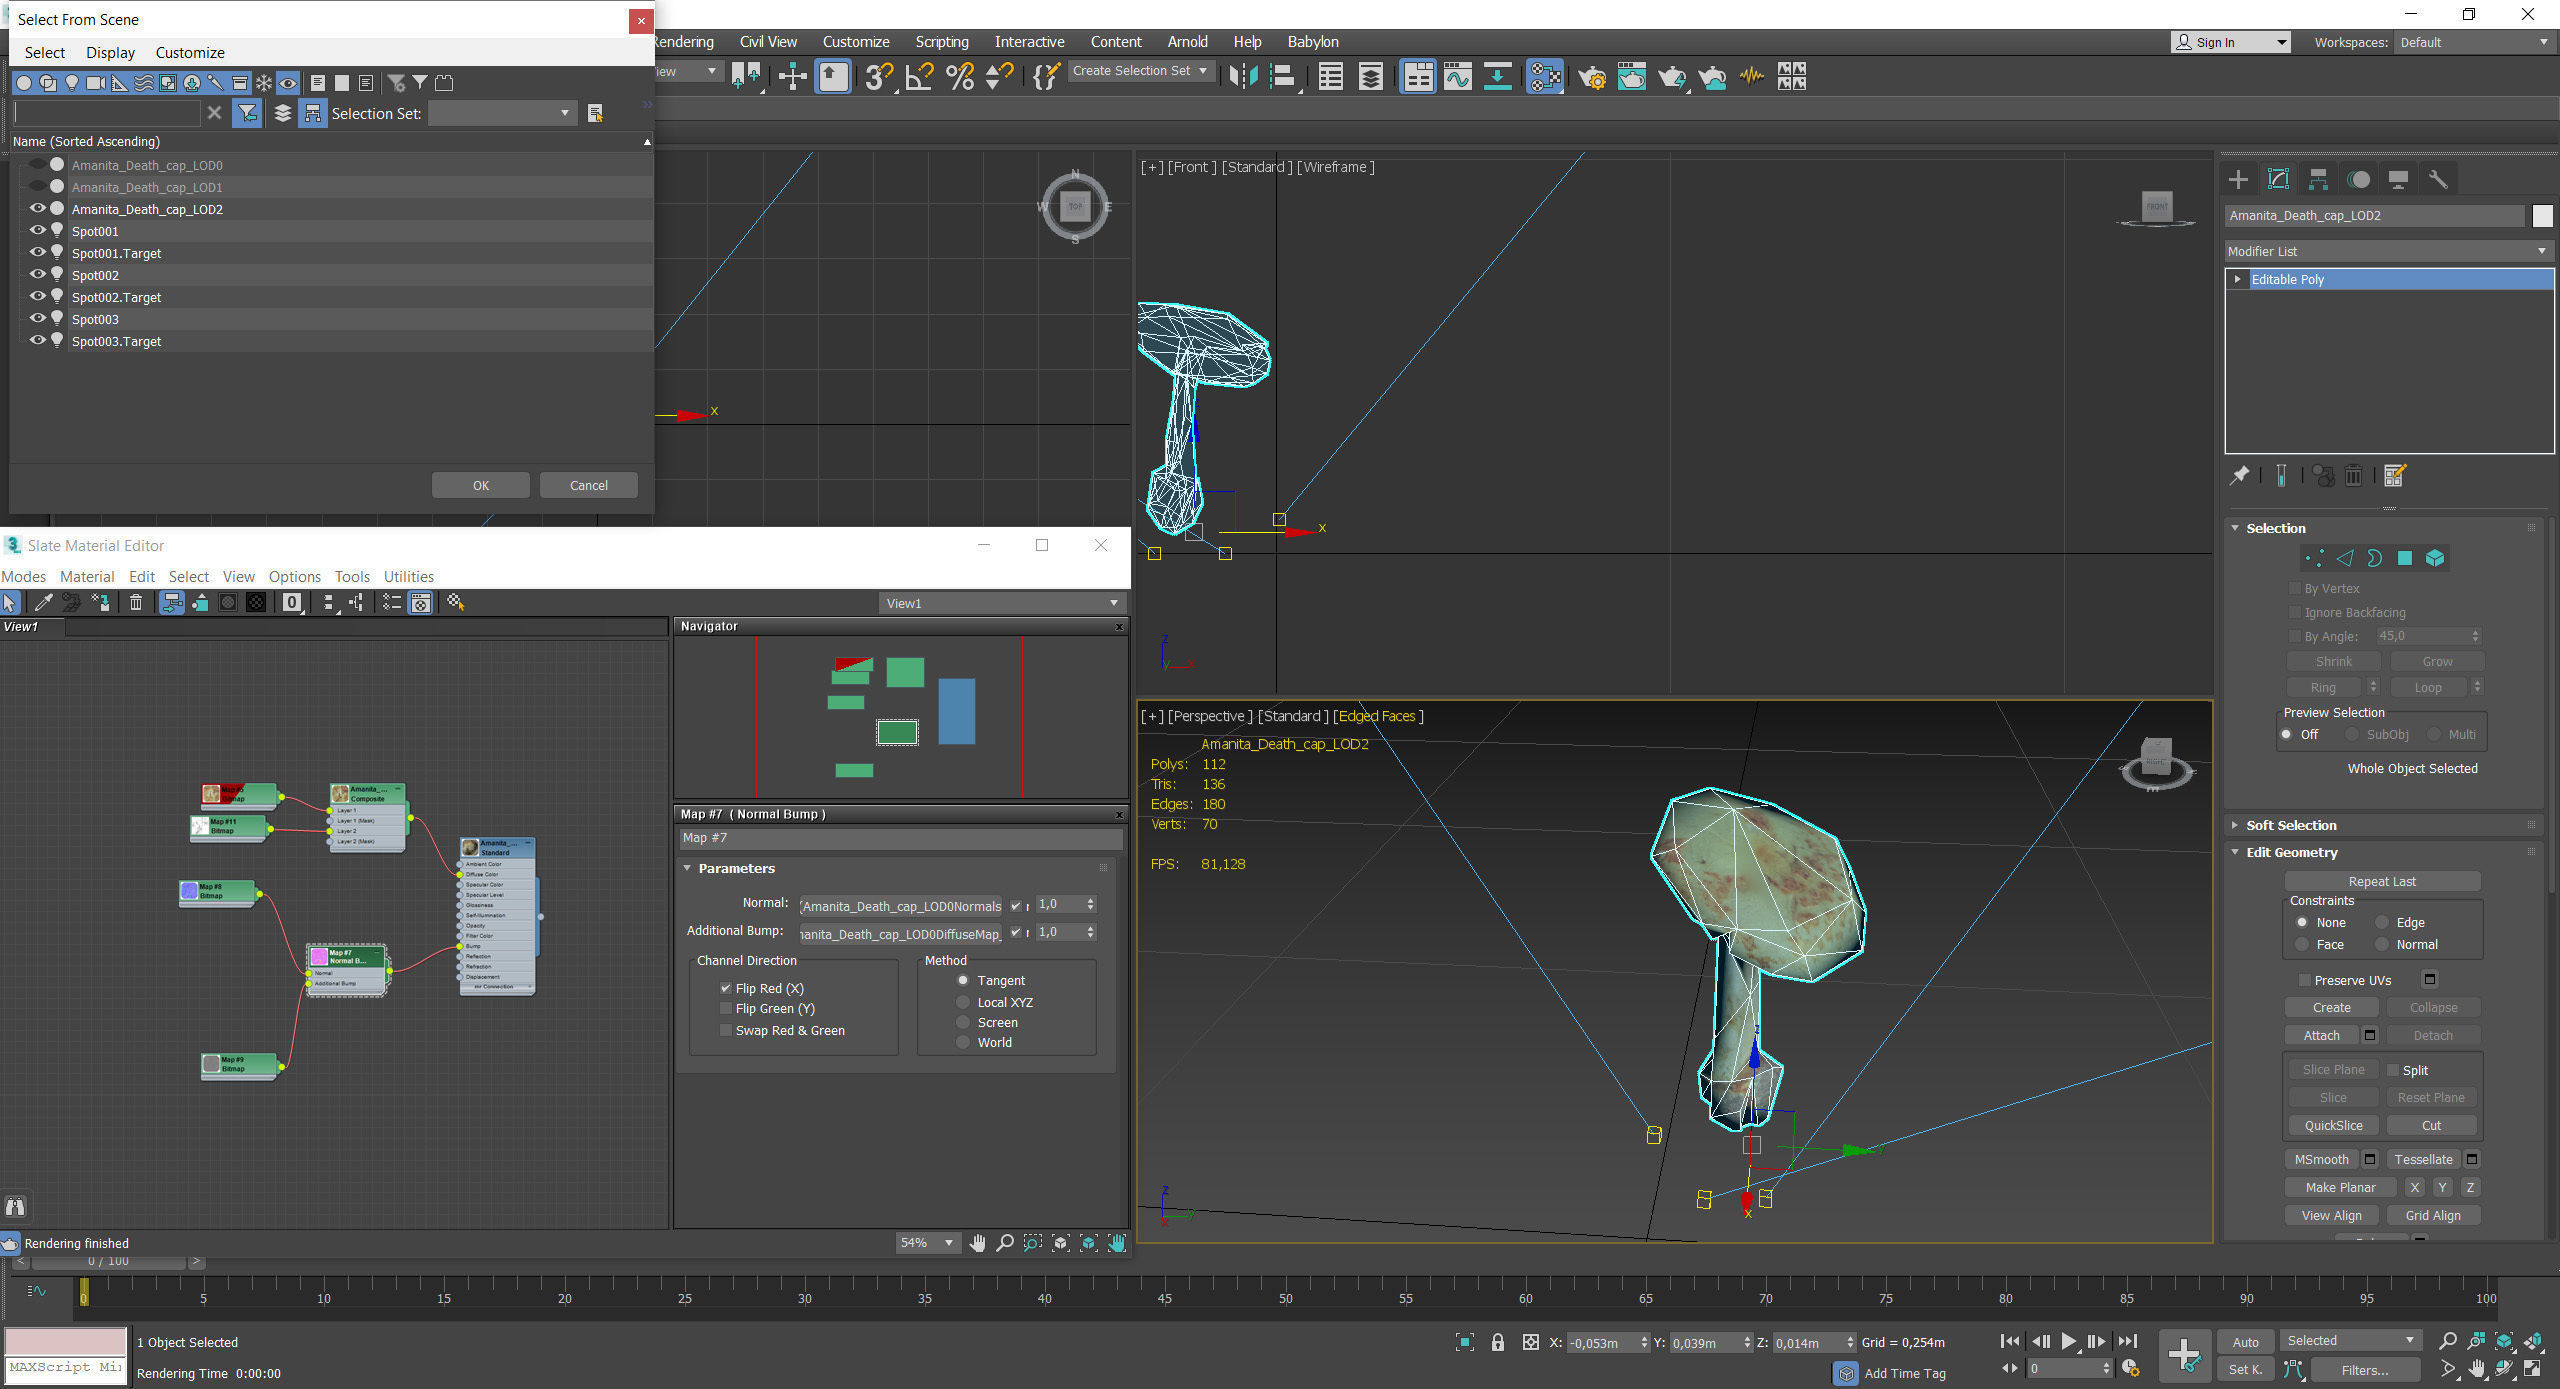Enable Flip Green (Y) checkbox
This screenshot has height=1389, width=2560.
point(726,1008)
